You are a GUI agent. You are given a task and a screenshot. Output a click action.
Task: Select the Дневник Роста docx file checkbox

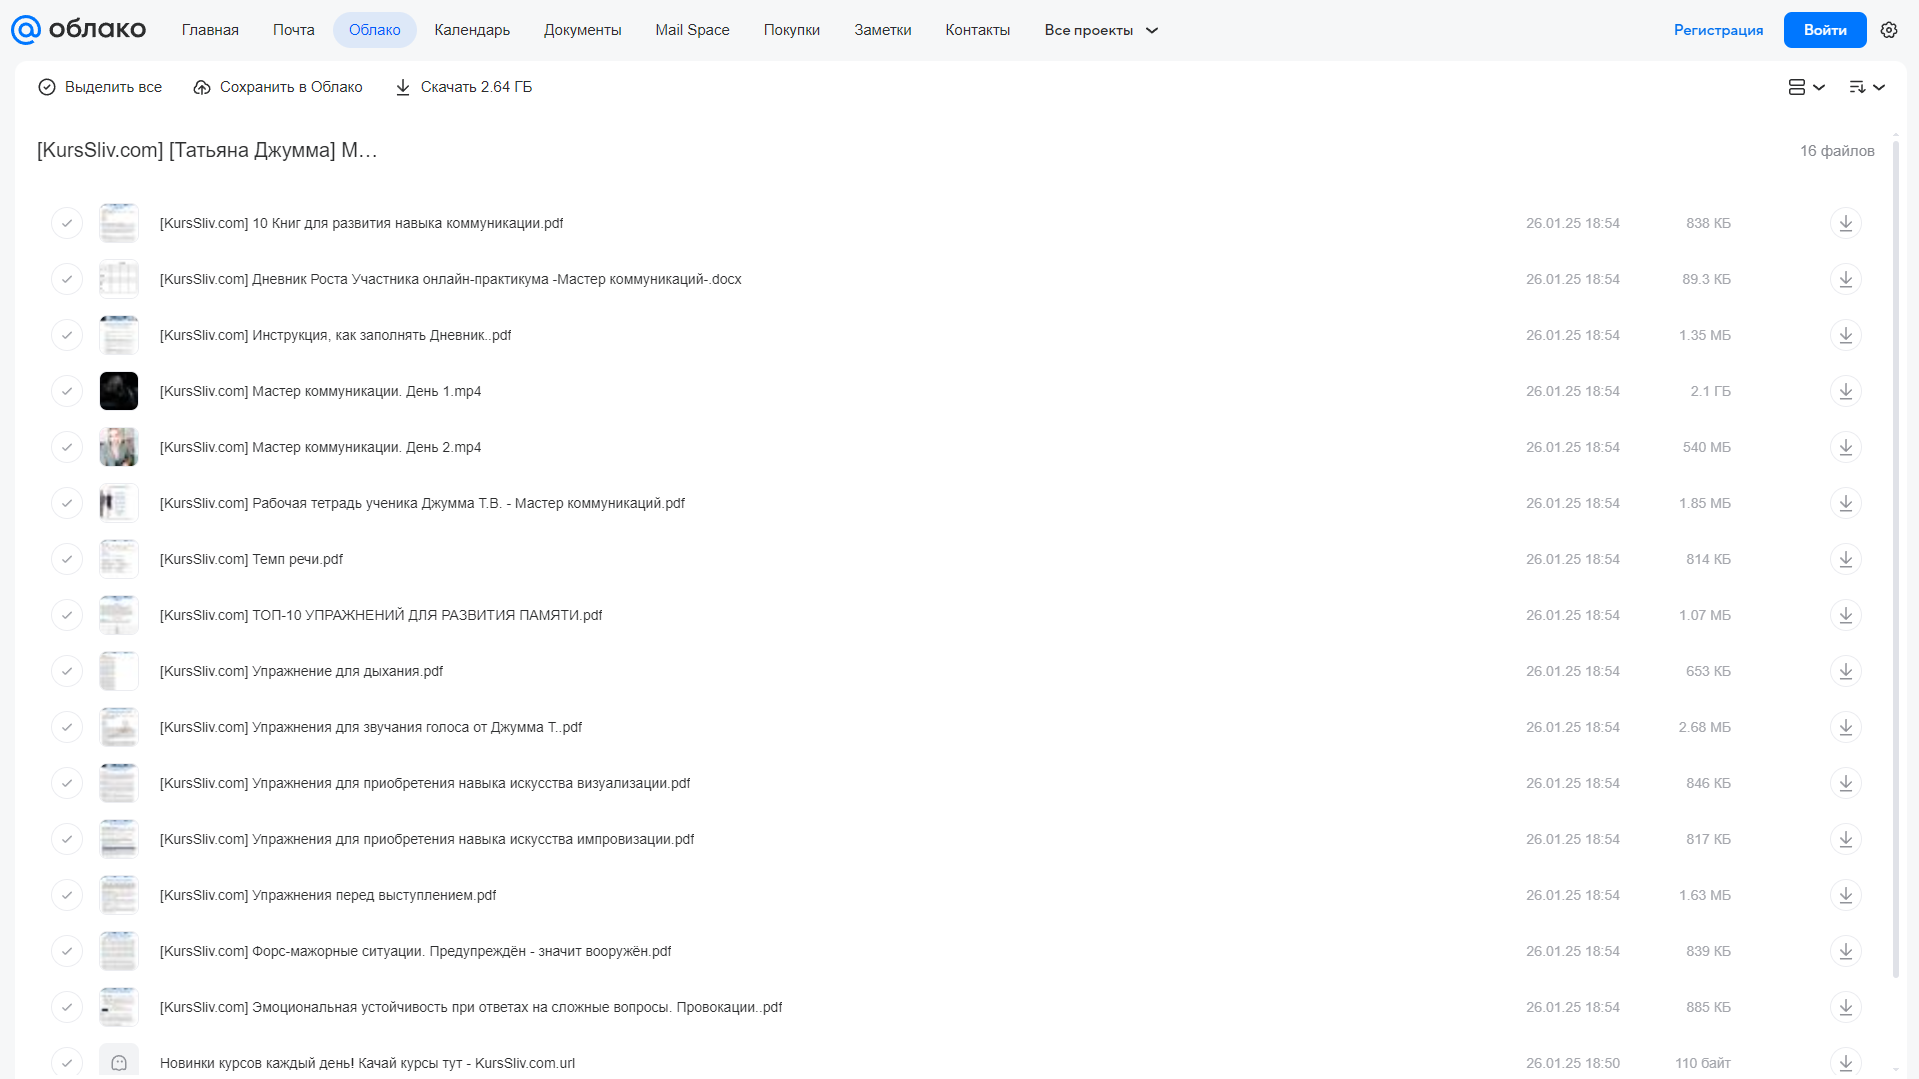coord(67,279)
